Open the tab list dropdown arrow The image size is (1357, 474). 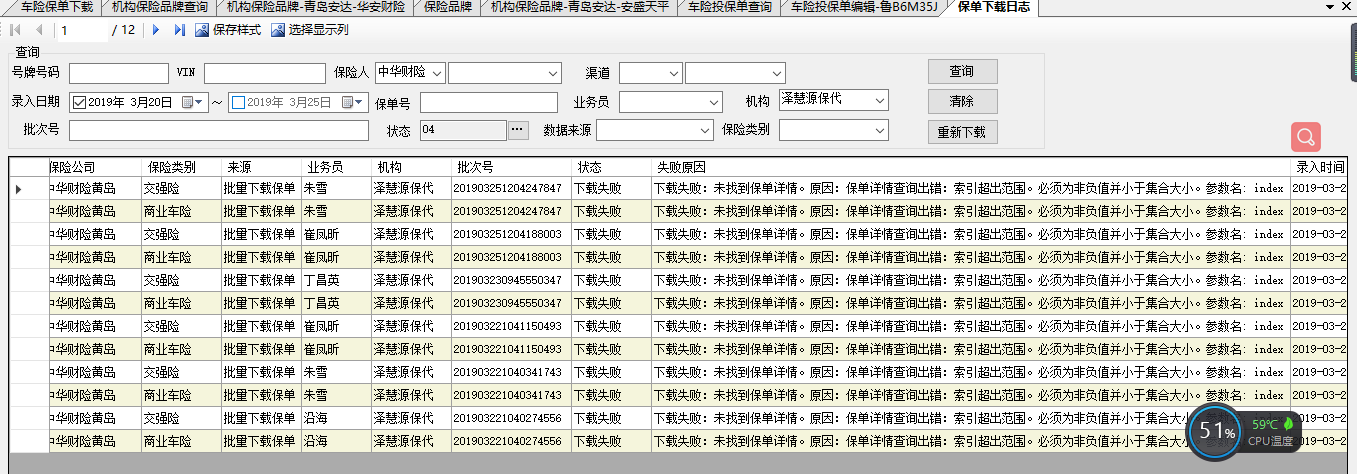click(1331, 8)
